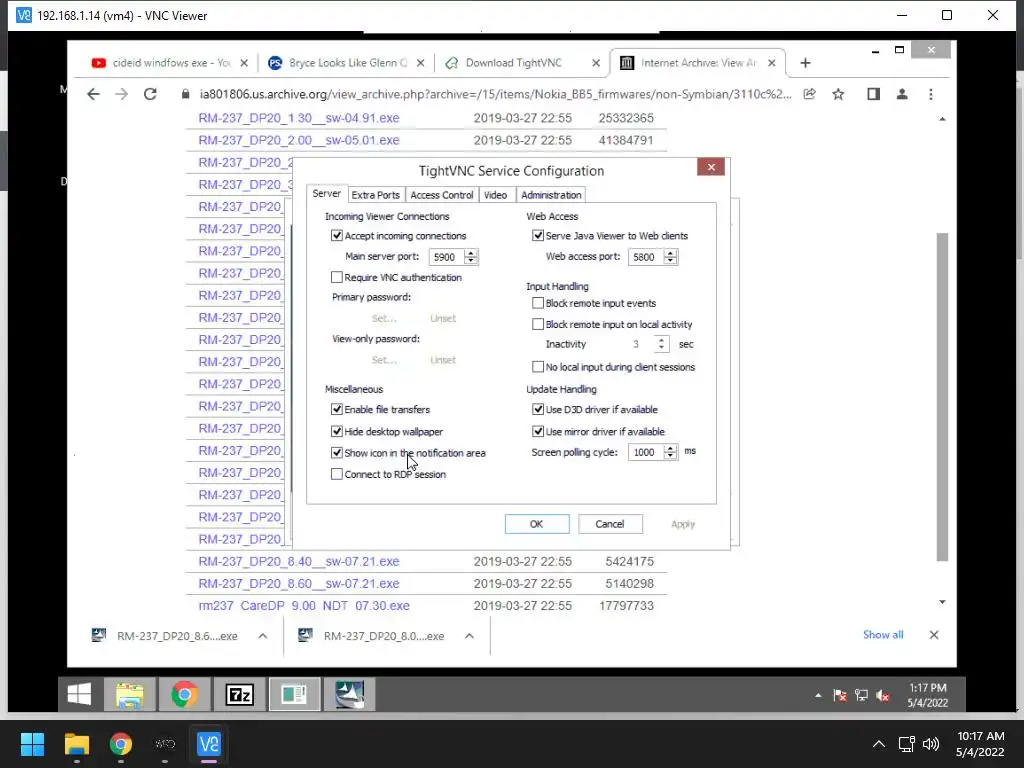Enable Block remote input events

coord(538,303)
